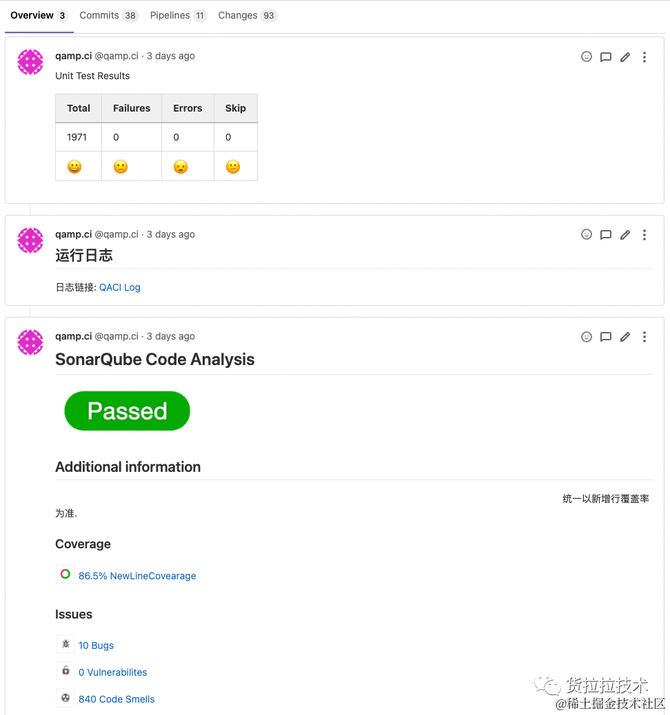670x715 pixels.
Task: Open the QACI Log link
Action: 119,287
